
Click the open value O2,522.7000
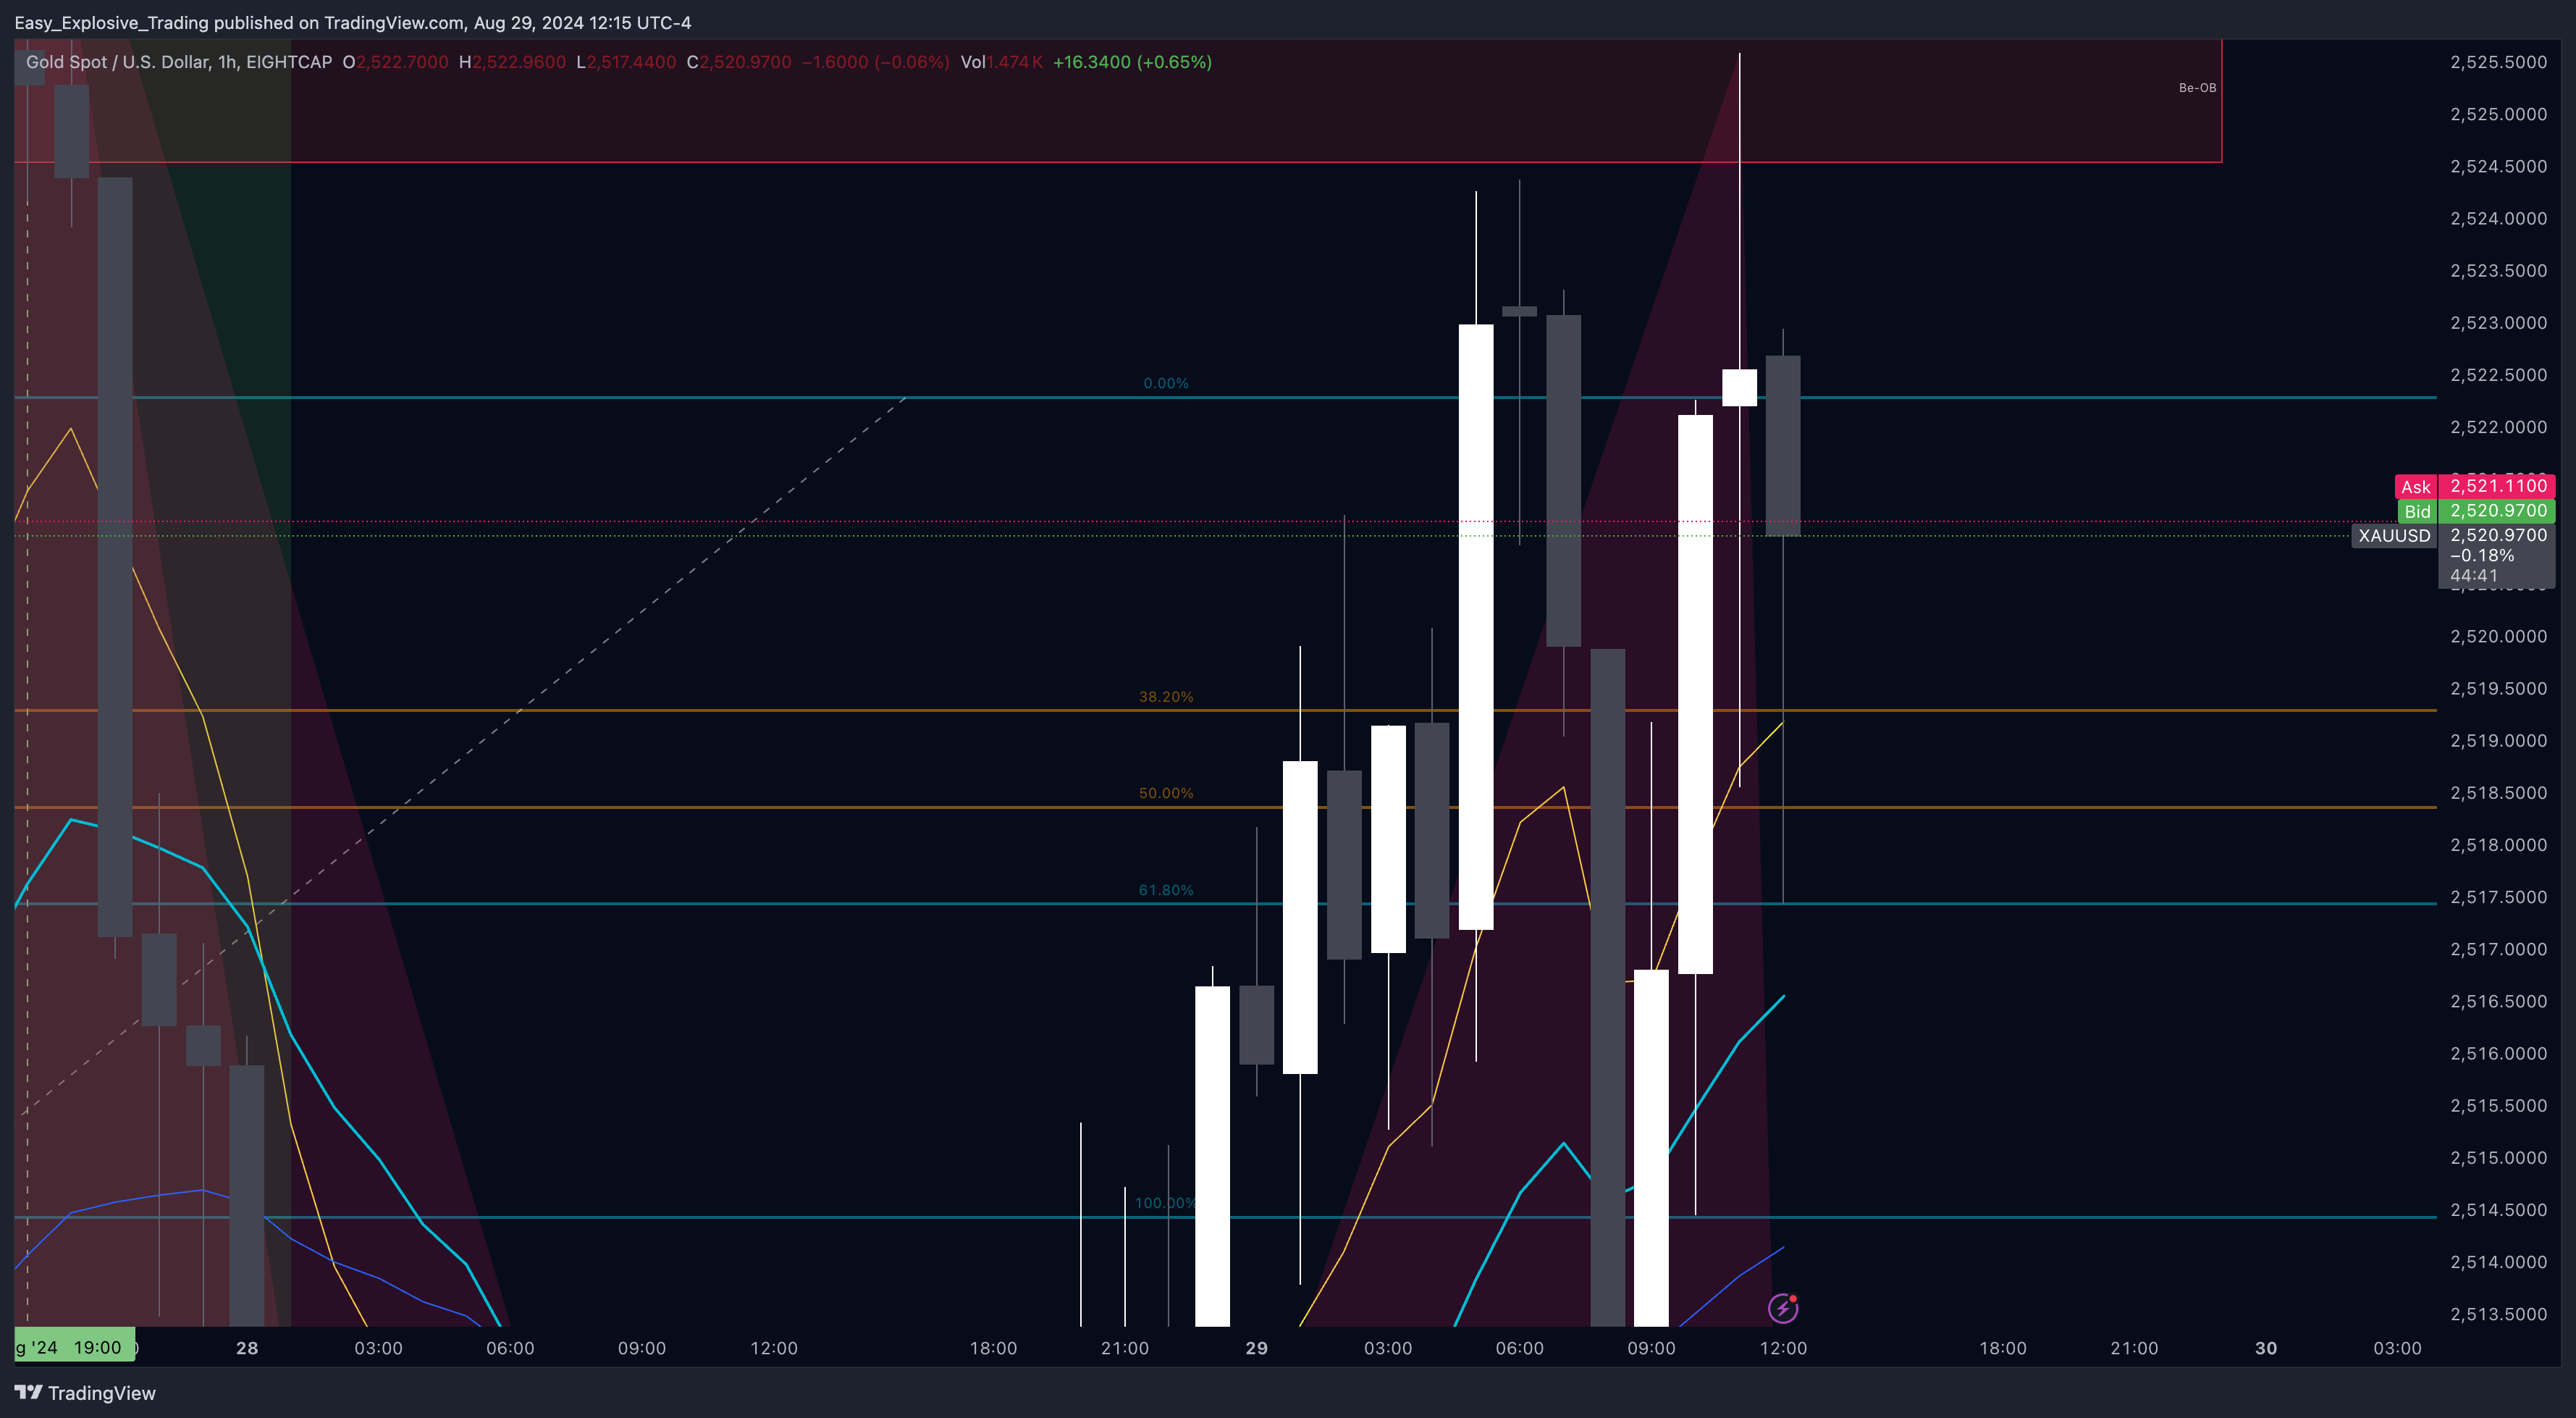click(395, 62)
